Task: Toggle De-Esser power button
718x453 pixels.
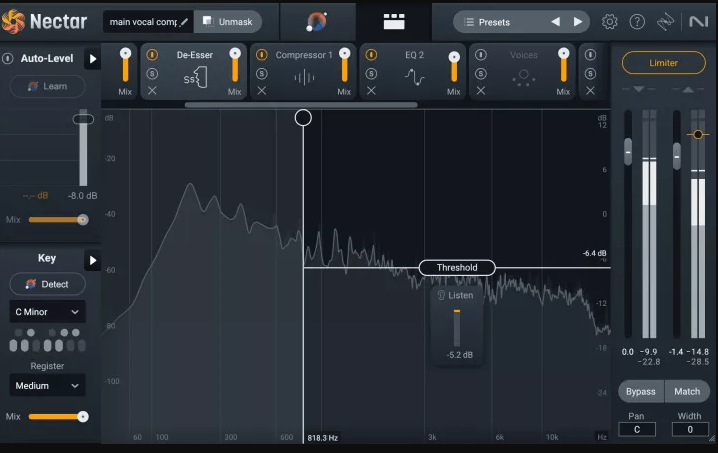Action: coord(152,55)
